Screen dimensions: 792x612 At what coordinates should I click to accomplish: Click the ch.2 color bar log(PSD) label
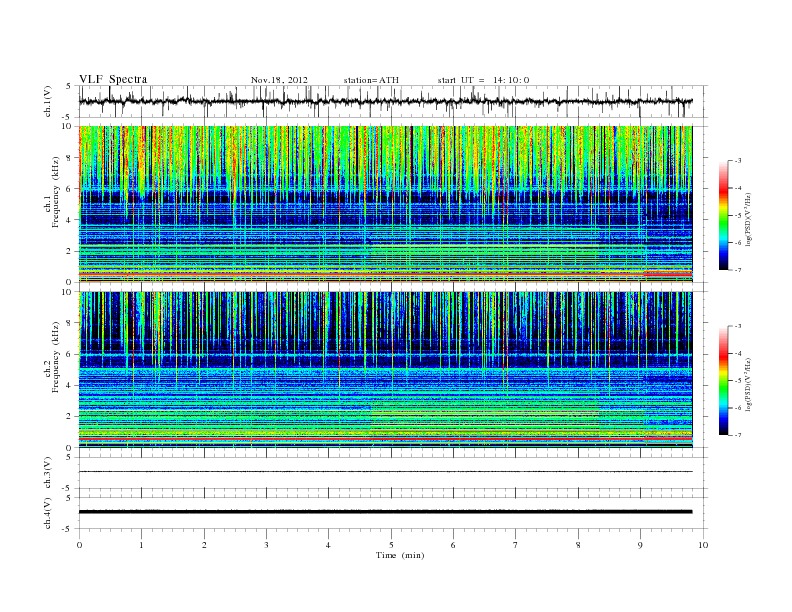pyautogui.click(x=748, y=384)
